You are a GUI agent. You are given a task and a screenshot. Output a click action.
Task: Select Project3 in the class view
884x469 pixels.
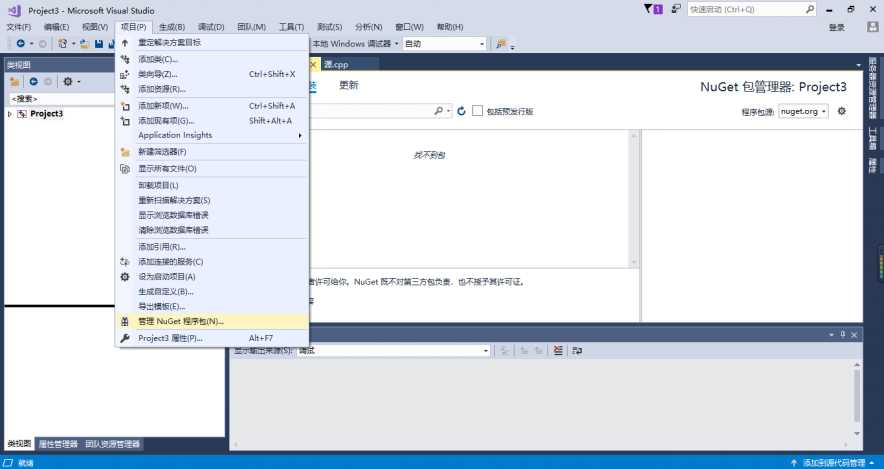(46, 114)
